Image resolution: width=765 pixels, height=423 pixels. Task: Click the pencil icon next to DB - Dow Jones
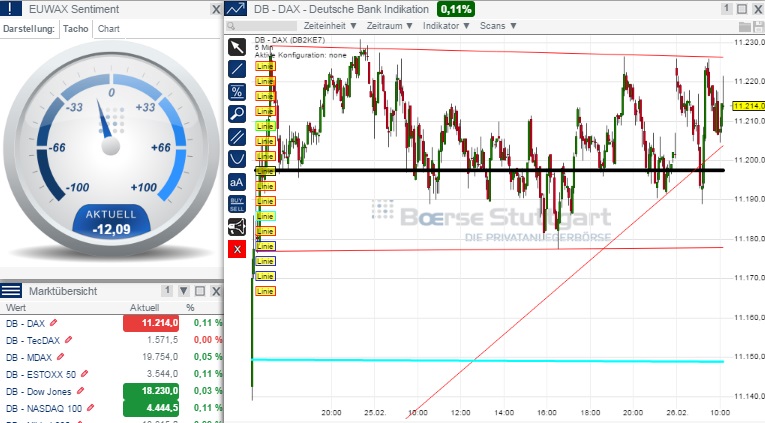(81, 391)
